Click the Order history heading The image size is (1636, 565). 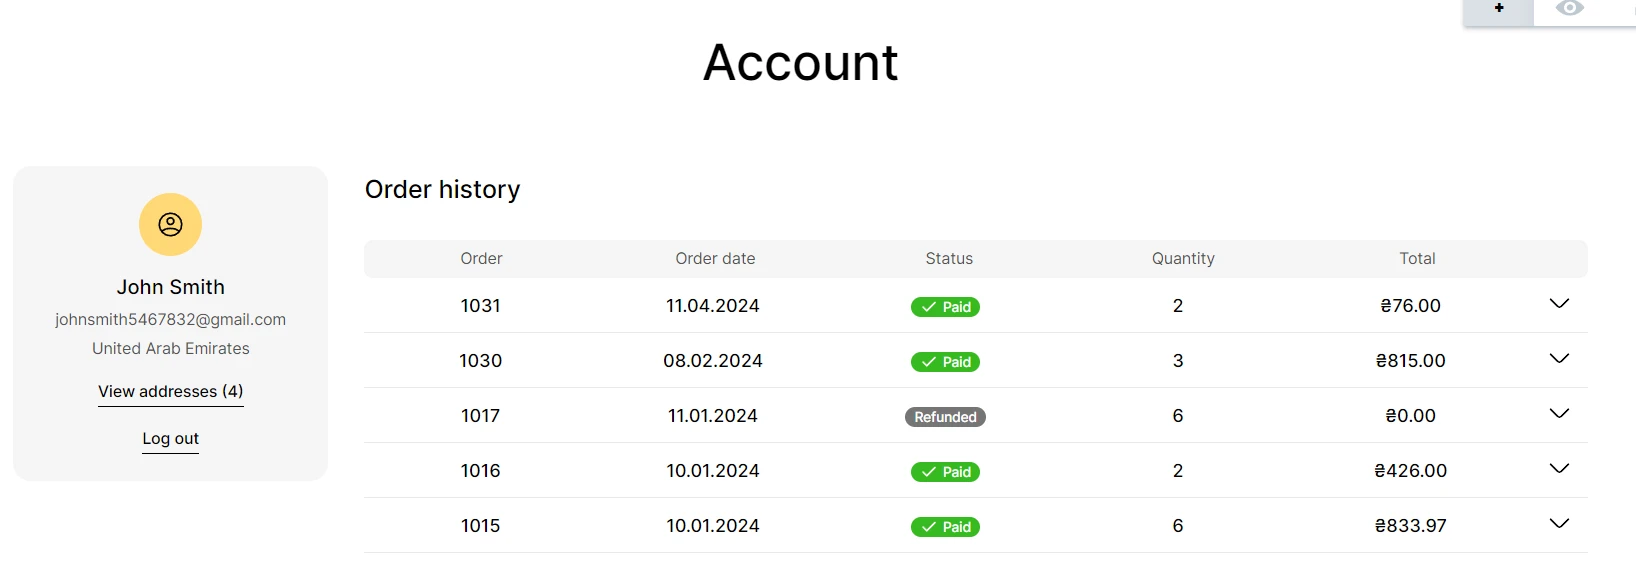click(443, 190)
